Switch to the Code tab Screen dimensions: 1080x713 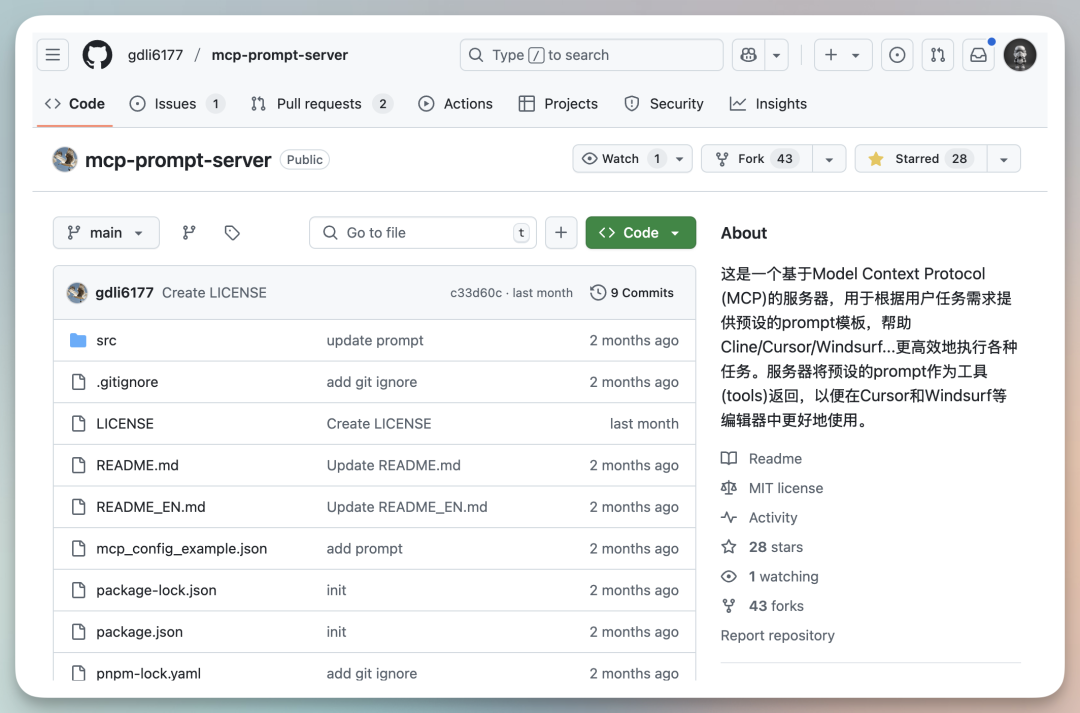pos(74,104)
